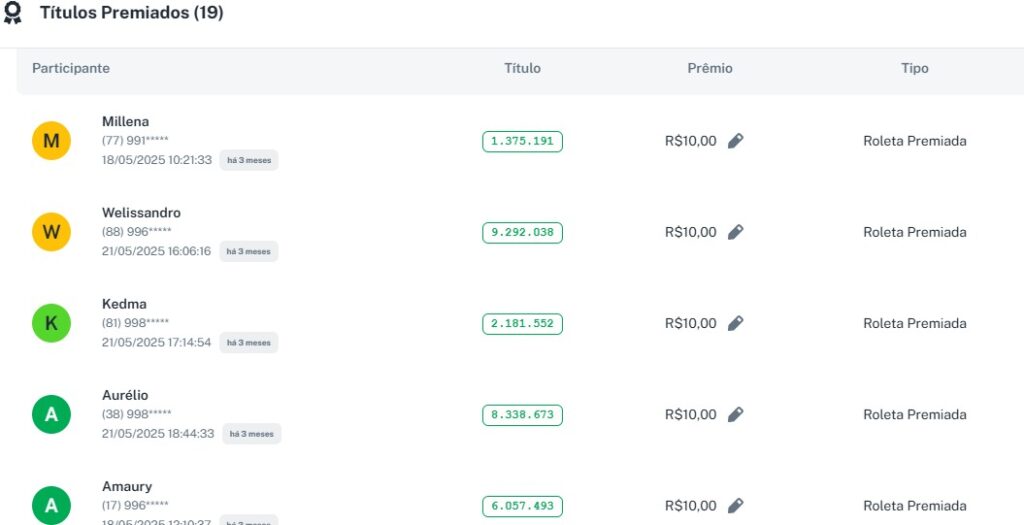This screenshot has width=1024, height=525.
Task: Click the participant name Welissandro
Action: (x=141, y=213)
